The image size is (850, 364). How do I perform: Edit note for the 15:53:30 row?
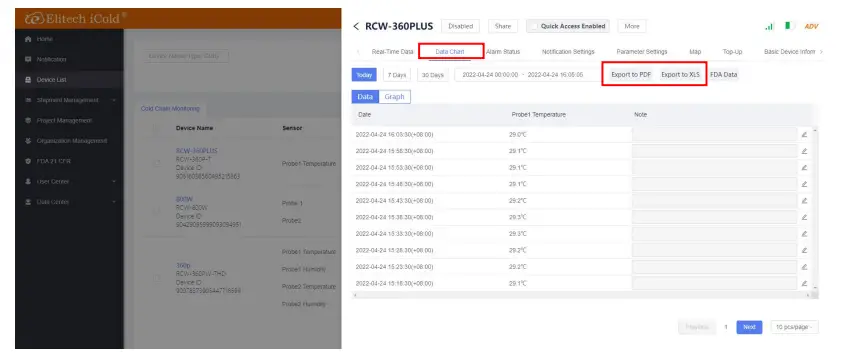pos(804,167)
